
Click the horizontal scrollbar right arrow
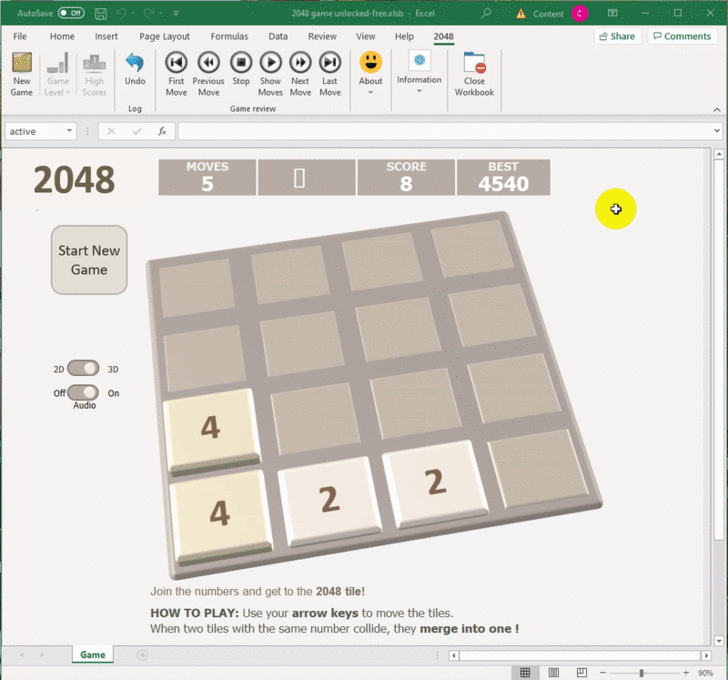tap(706, 655)
